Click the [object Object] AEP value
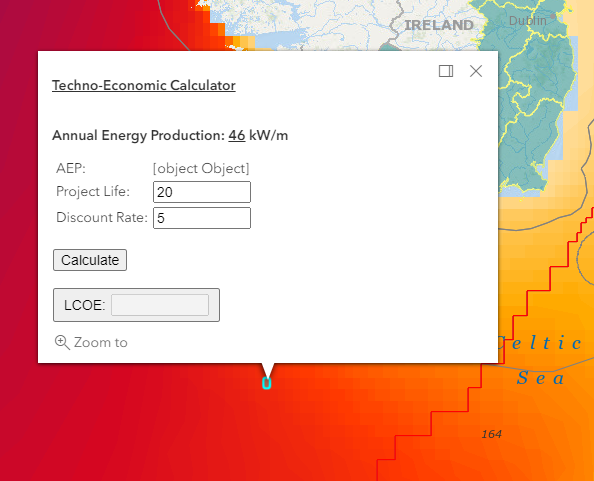Screen dimensions: 594x481 (x=201, y=169)
